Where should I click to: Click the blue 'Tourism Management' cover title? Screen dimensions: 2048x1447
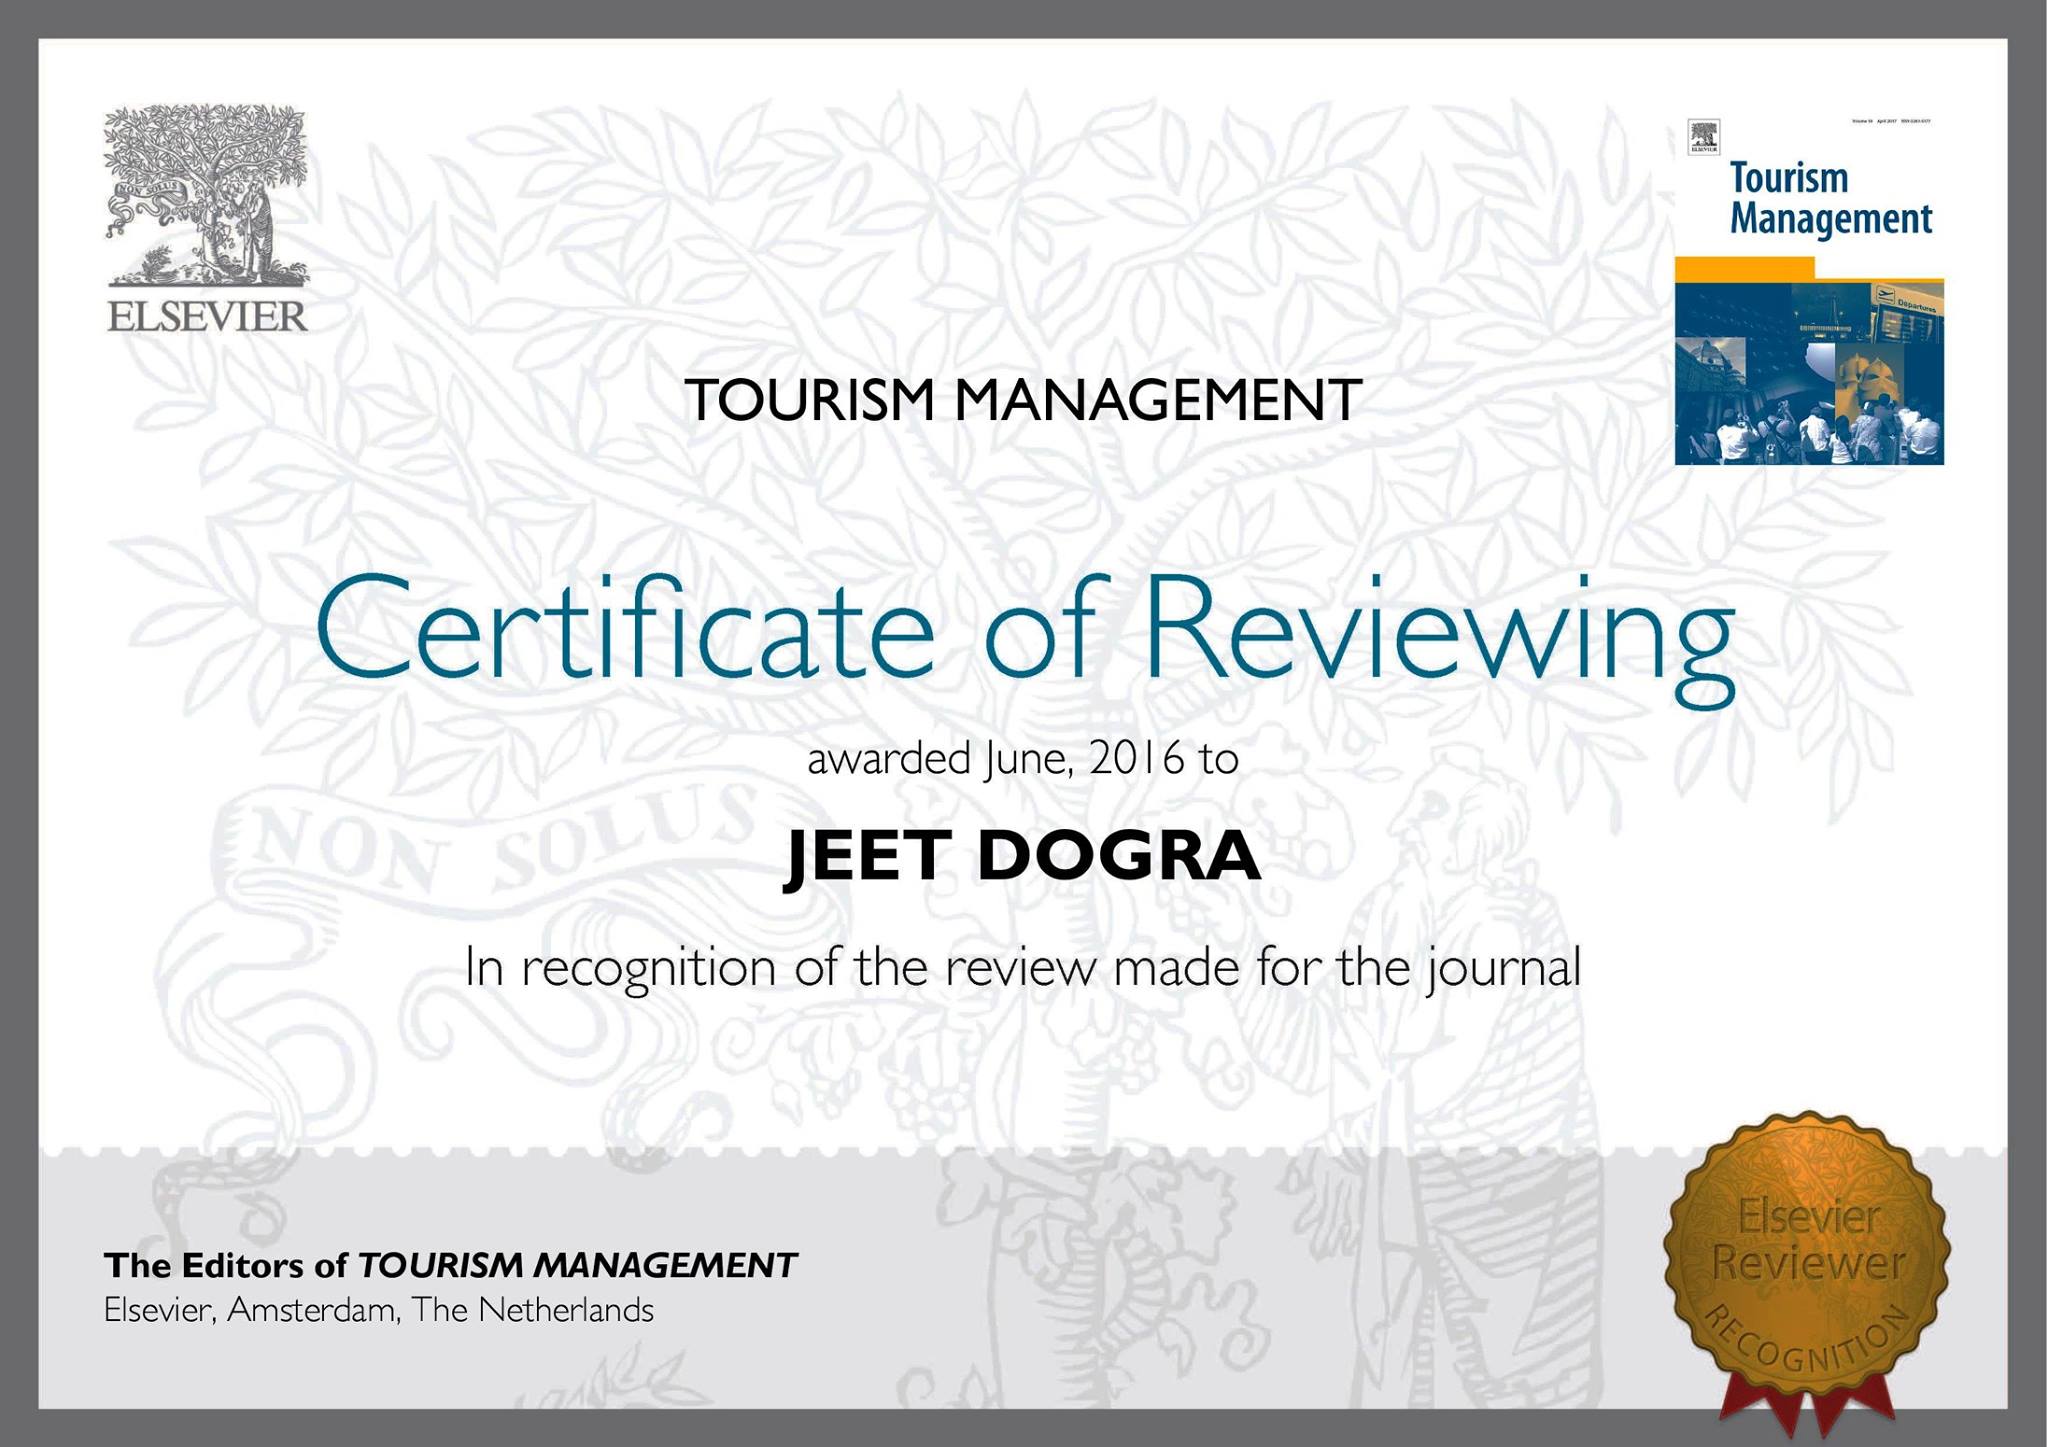pyautogui.click(x=1830, y=199)
